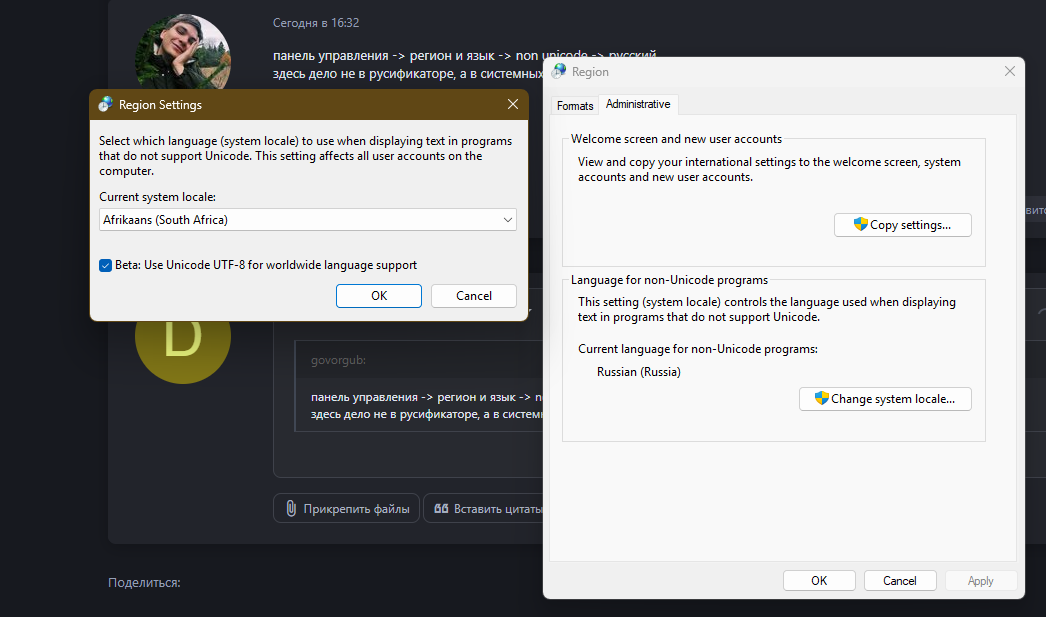Click the globe icon in Region Settings title bar
1046x617 pixels.
(x=105, y=105)
